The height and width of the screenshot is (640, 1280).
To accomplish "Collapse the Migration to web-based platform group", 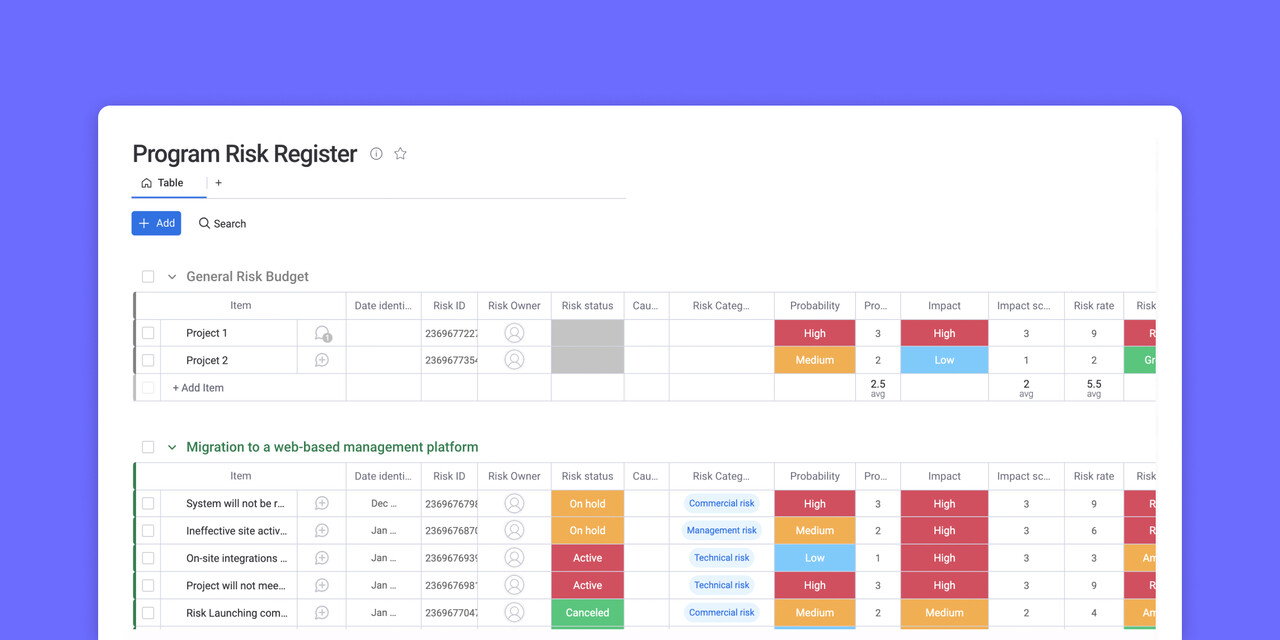I will pyautogui.click(x=172, y=448).
